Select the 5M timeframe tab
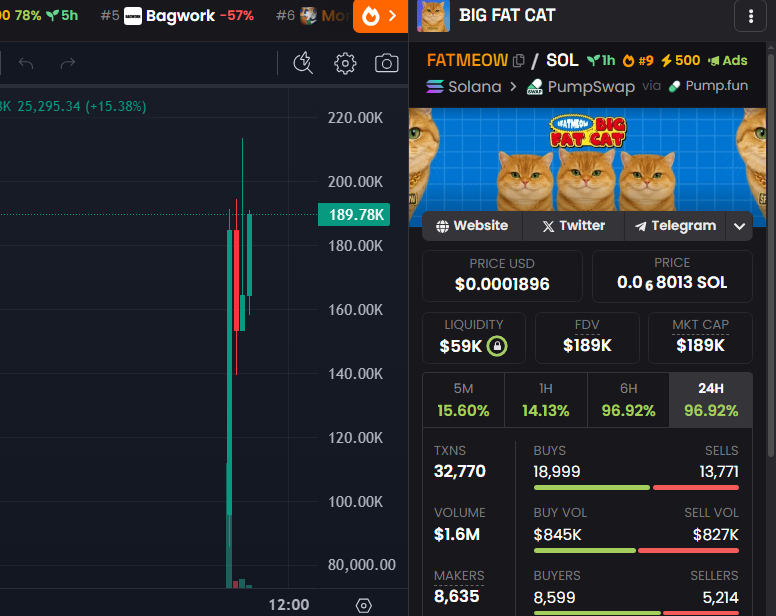 click(x=463, y=400)
